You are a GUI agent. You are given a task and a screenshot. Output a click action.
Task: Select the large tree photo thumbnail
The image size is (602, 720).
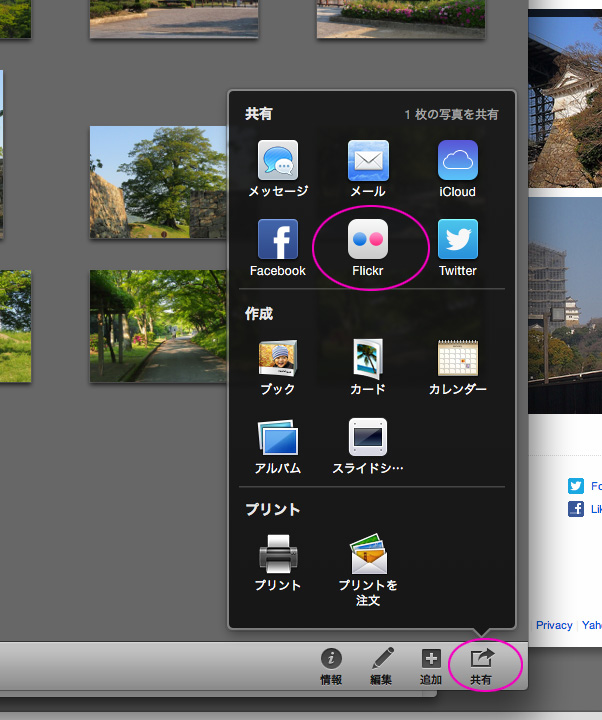pyautogui.click(x=159, y=183)
